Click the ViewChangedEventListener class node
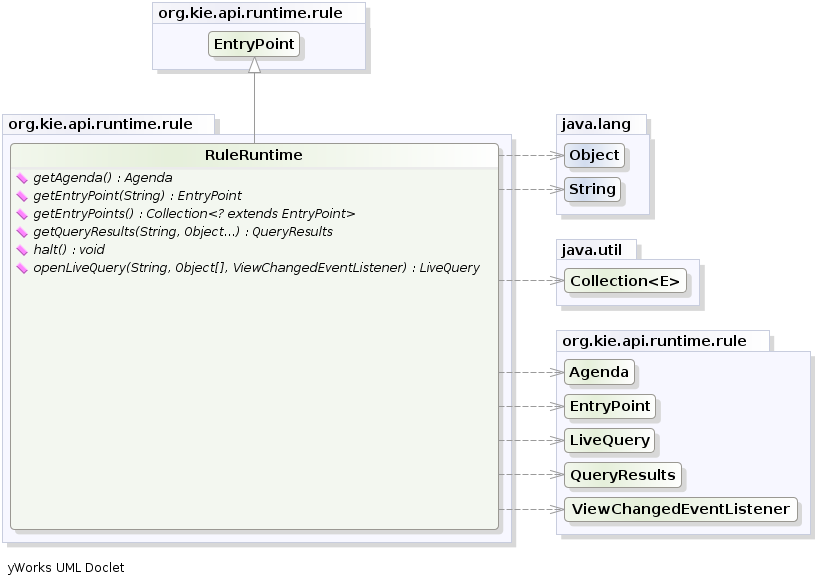This screenshot has width=817, height=585. click(680, 509)
